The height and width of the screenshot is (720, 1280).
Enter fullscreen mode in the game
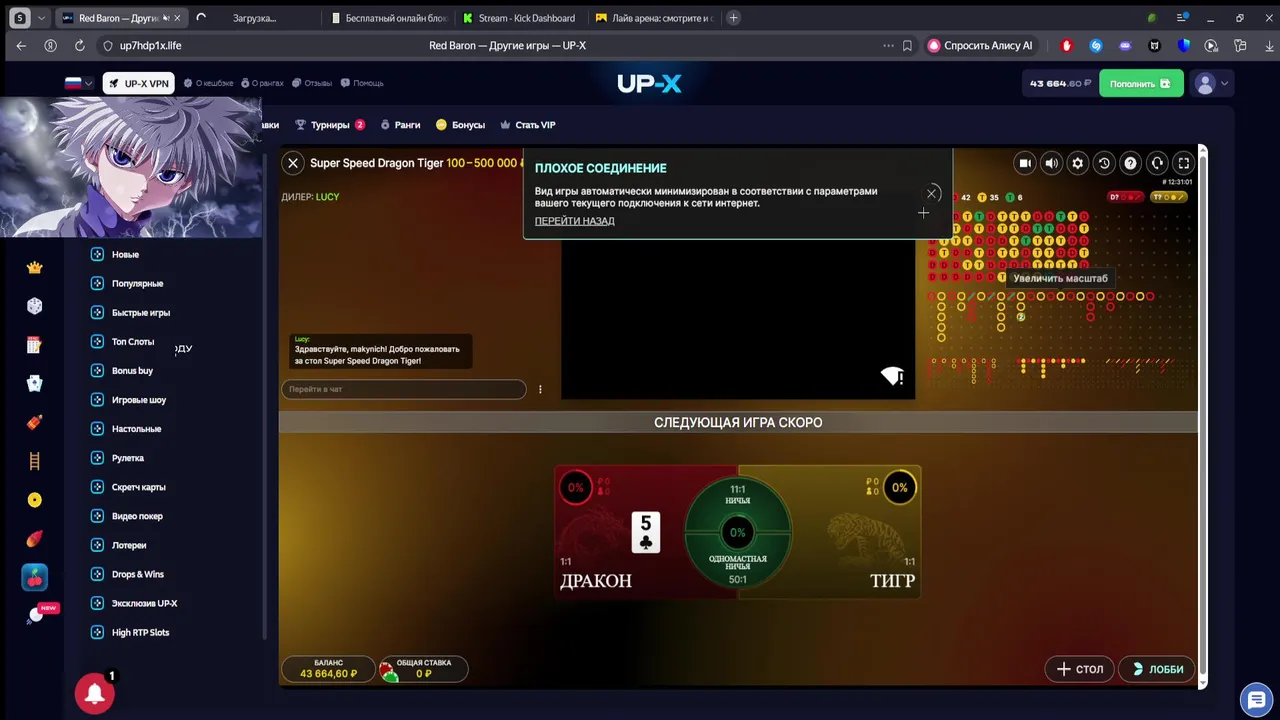(x=1183, y=163)
